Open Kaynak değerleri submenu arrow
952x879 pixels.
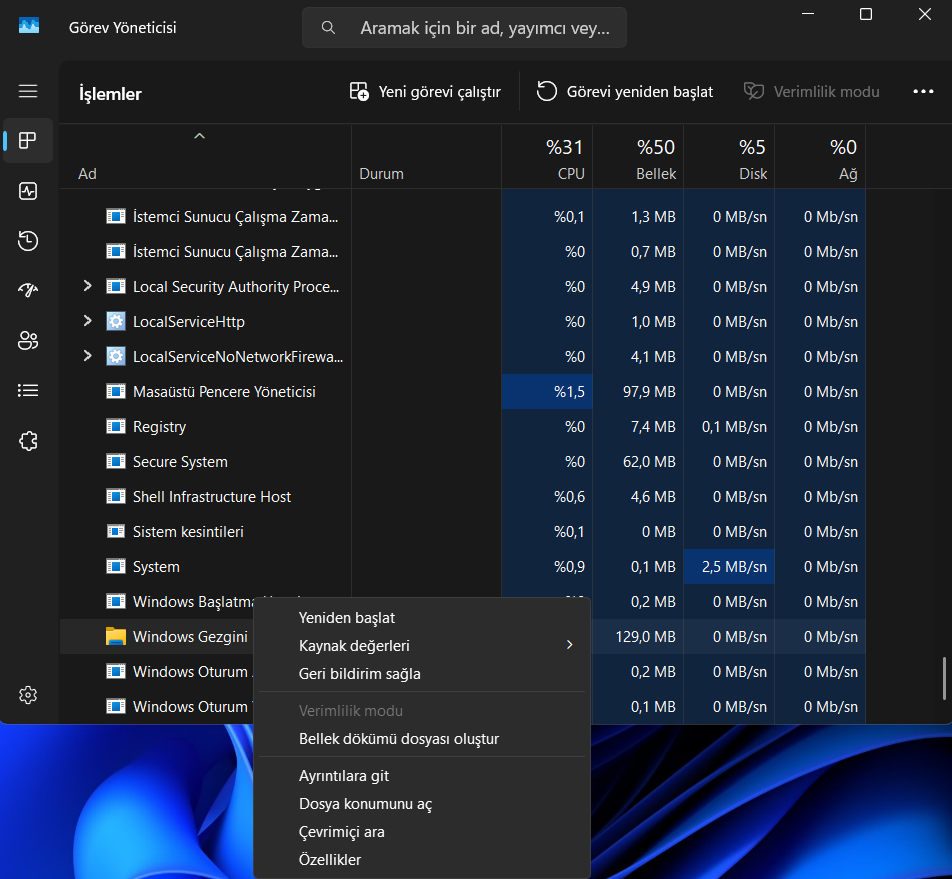point(570,645)
